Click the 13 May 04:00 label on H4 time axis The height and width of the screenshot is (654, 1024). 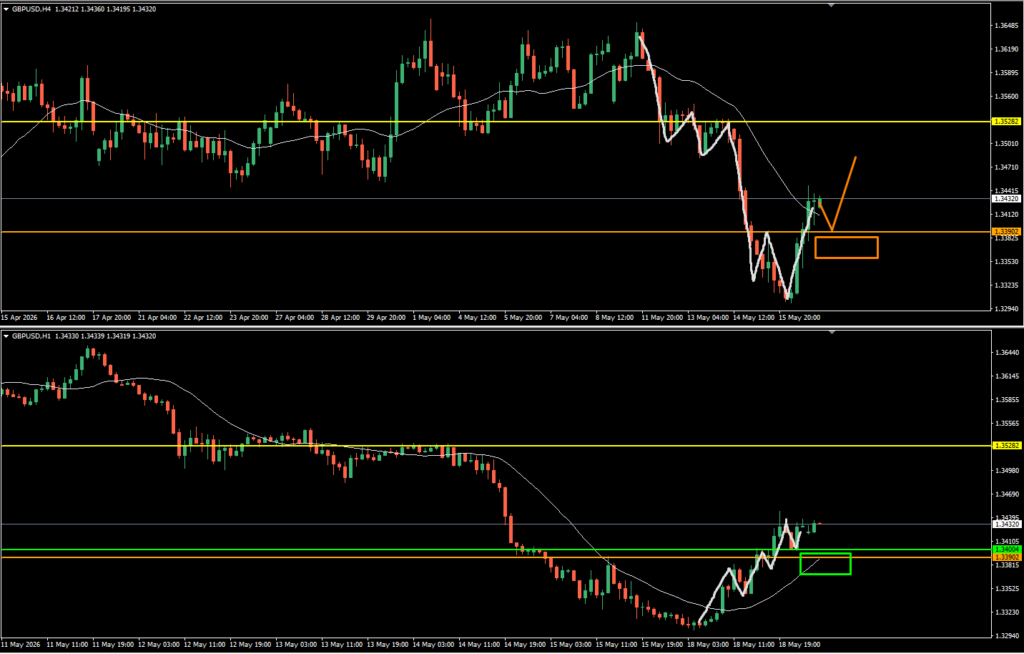706,318
